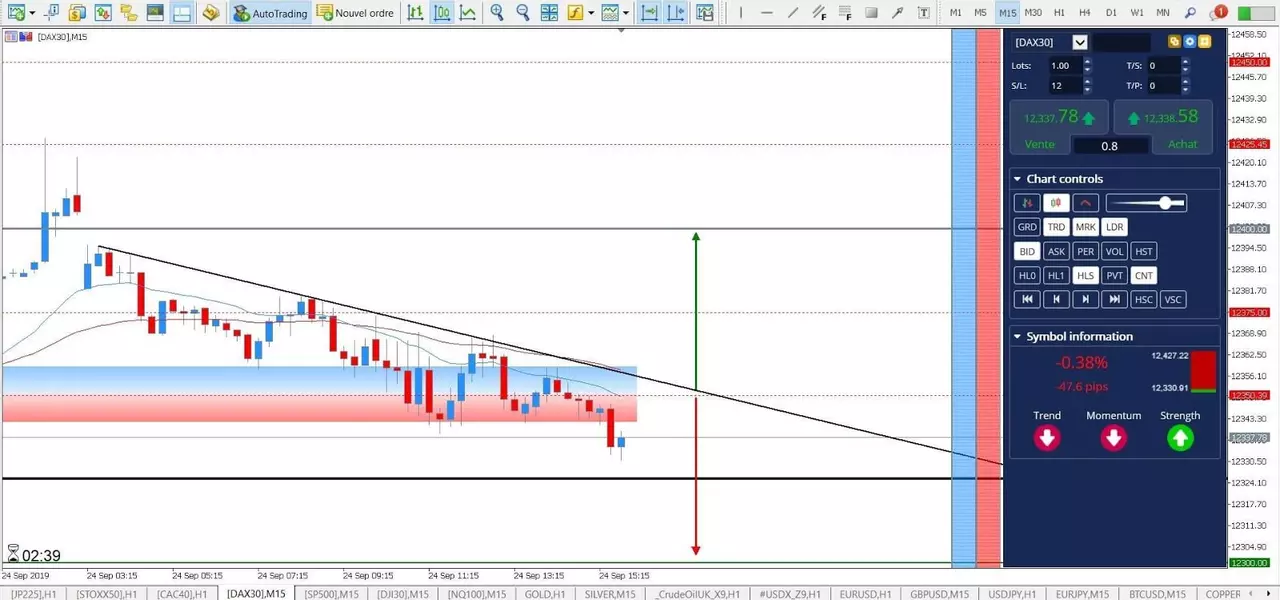Step to the chart end button
Screen dimensions: 1280x600
pyautogui.click(x=1115, y=299)
